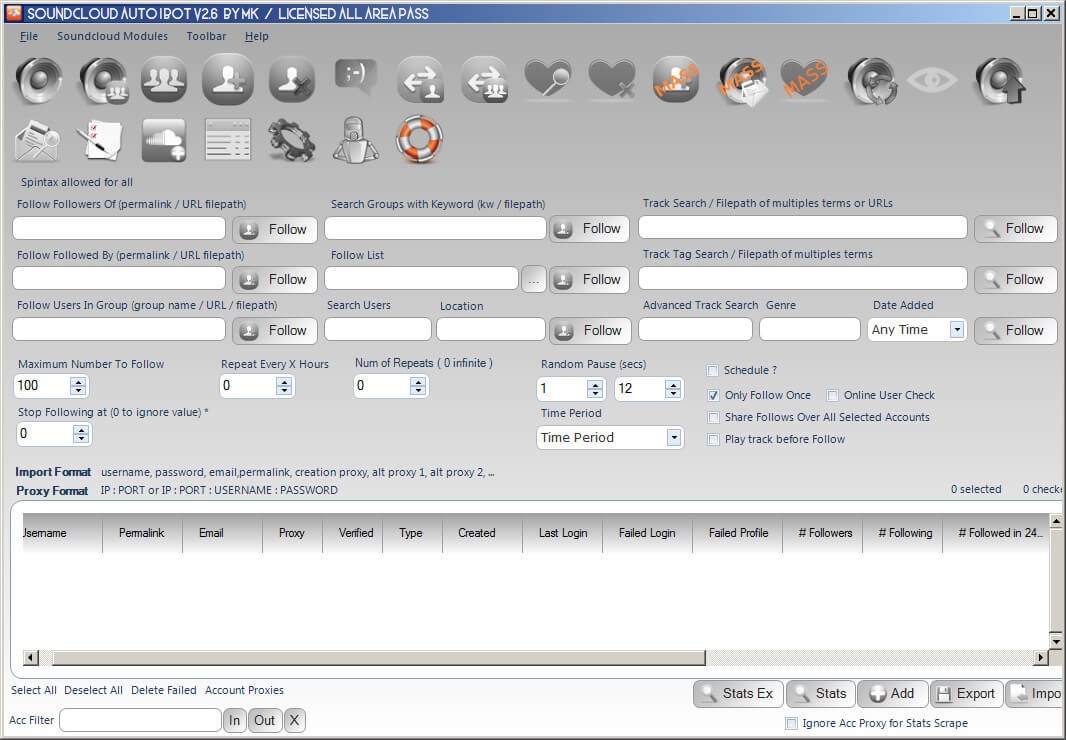Open the gear settings icon
The width and height of the screenshot is (1066, 740).
coord(292,140)
